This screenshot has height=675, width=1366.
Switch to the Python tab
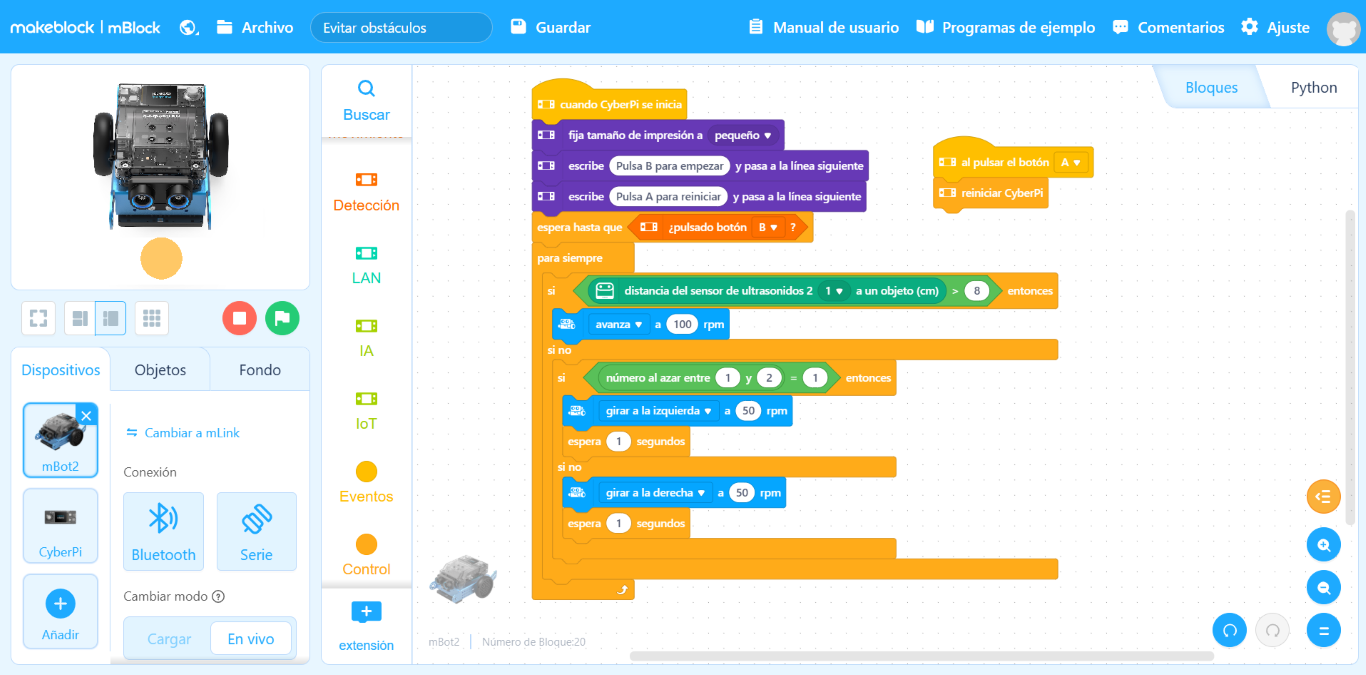pyautogui.click(x=1313, y=88)
